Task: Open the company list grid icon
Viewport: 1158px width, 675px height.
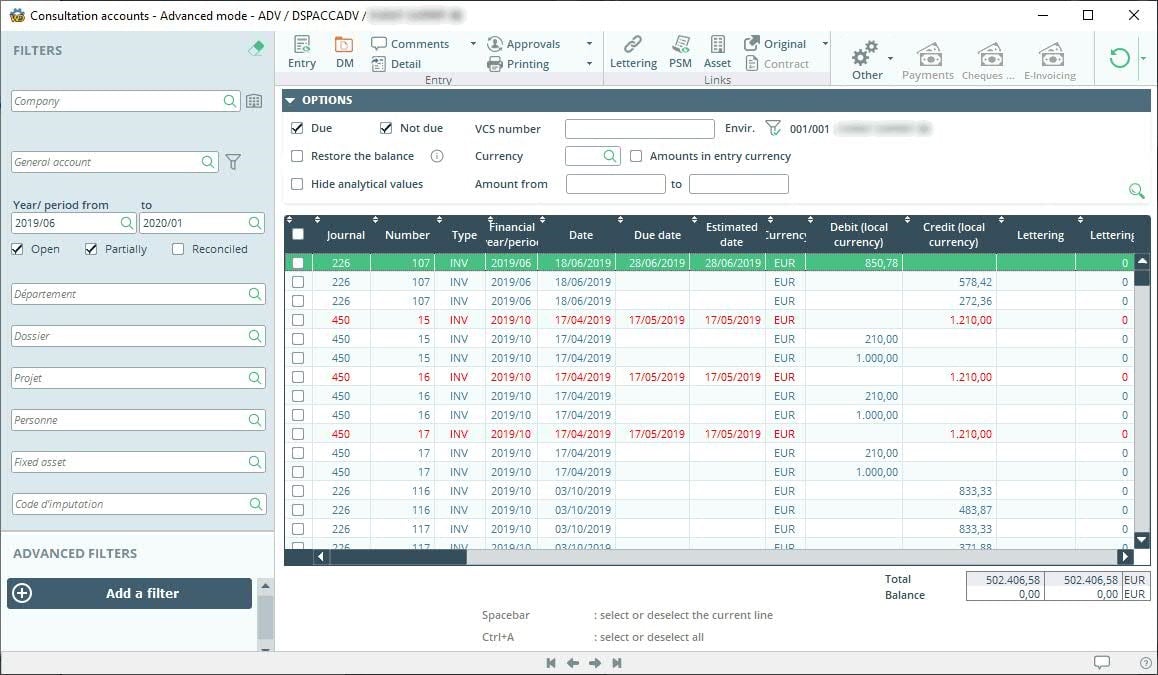Action: coord(254,101)
